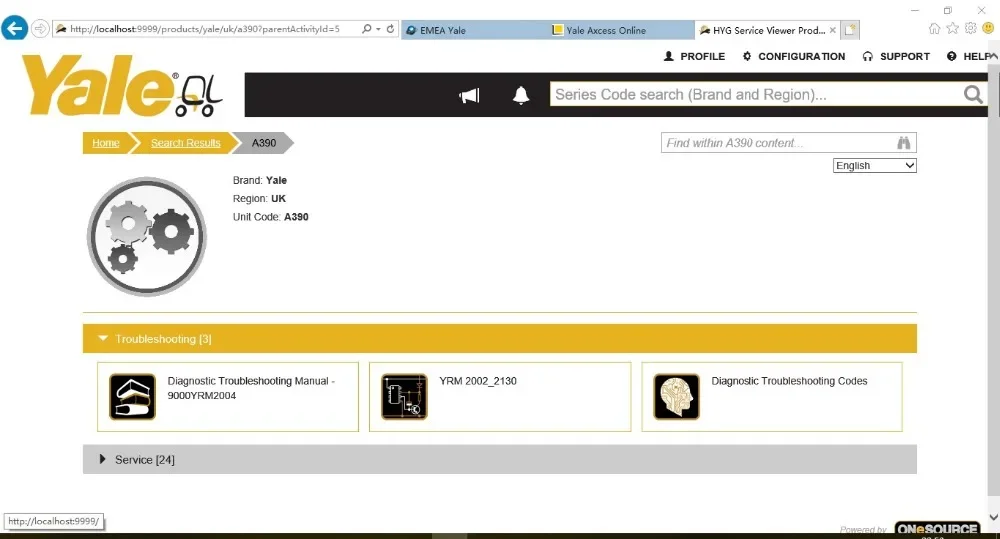Screen dimensions: 1000x539
Task: Open the English language dropdown
Action: 874,165
